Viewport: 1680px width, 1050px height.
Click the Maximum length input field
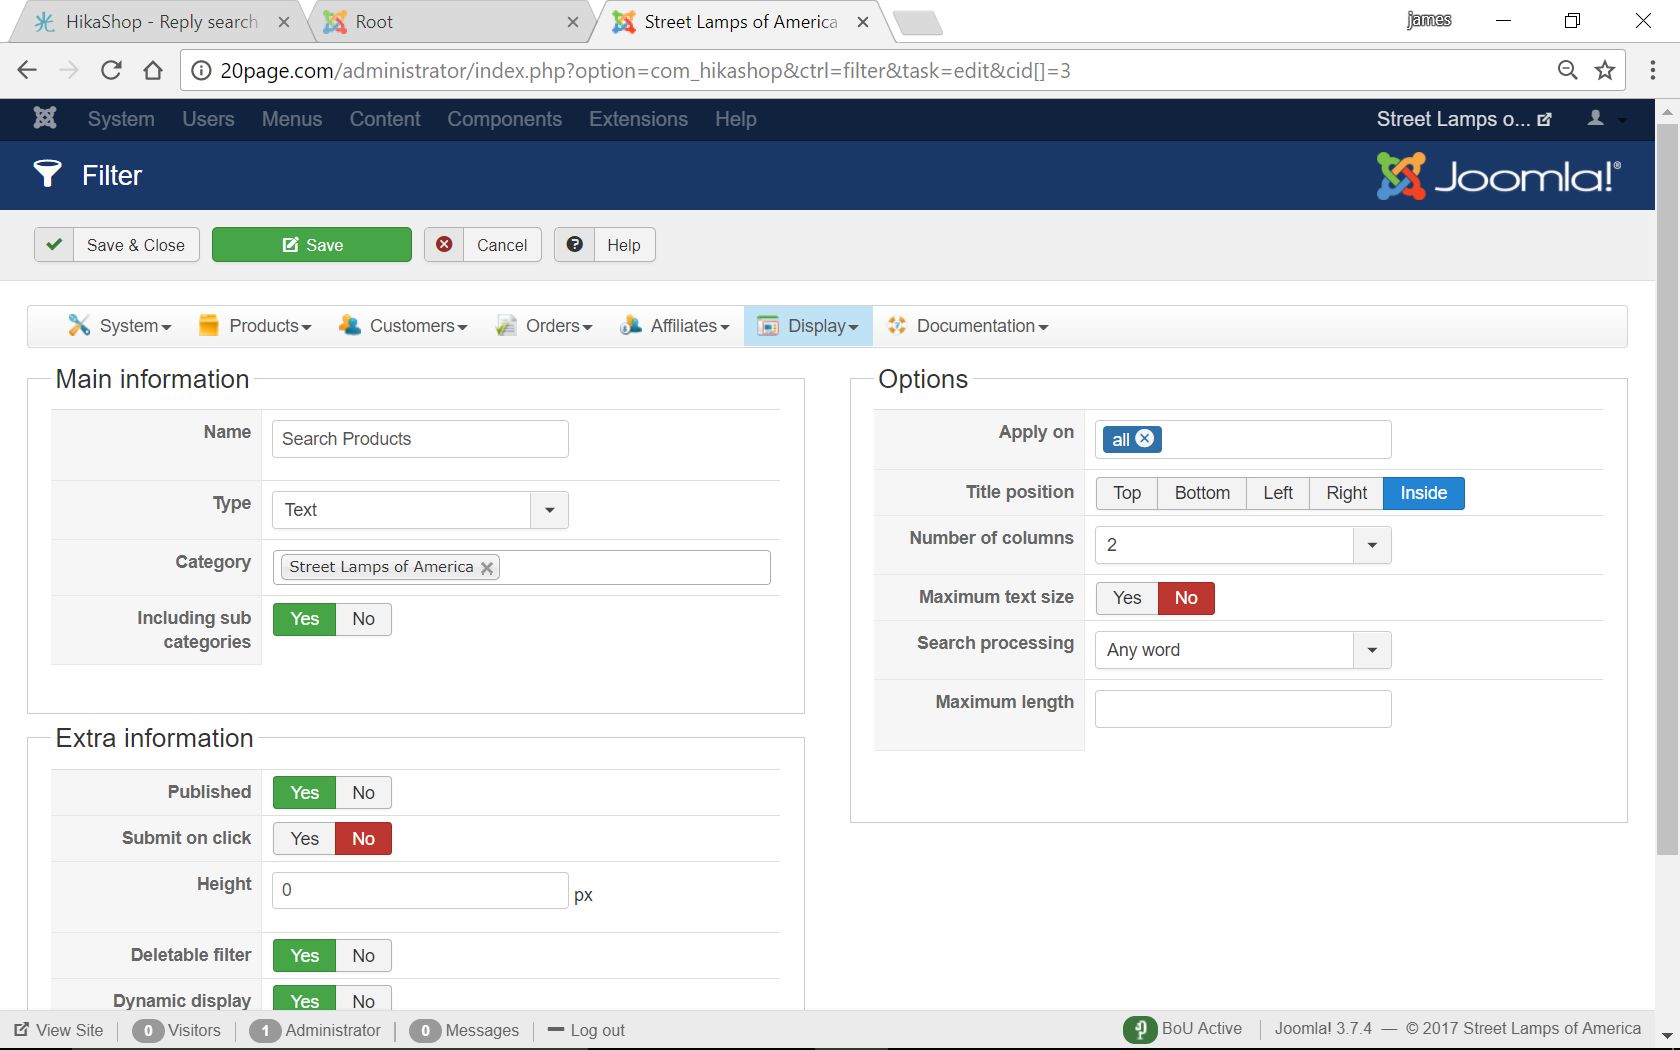[x=1243, y=709]
